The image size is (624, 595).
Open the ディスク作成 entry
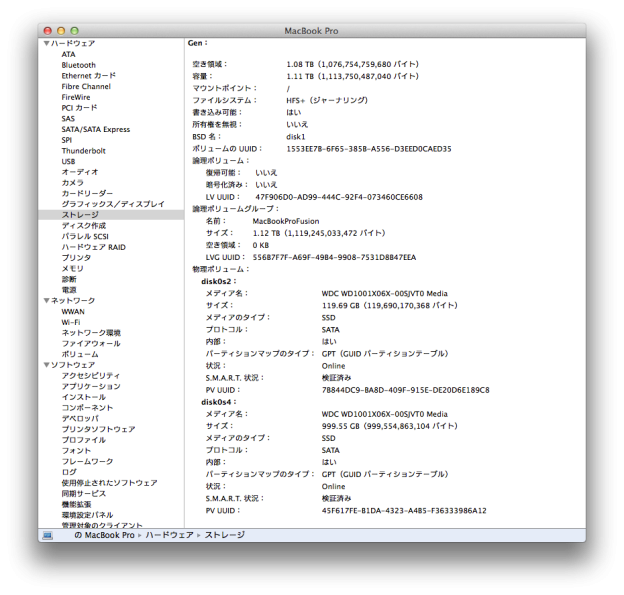pos(84,226)
